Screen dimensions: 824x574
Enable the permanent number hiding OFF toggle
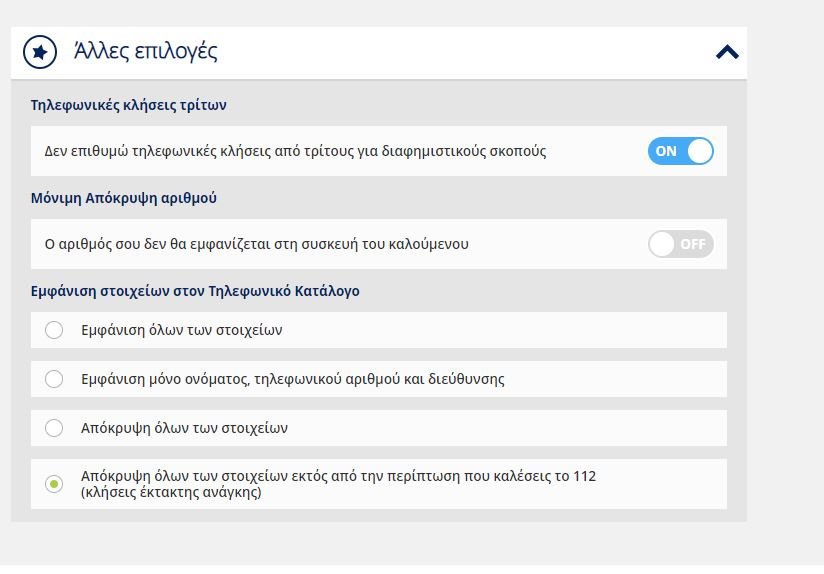(681, 244)
